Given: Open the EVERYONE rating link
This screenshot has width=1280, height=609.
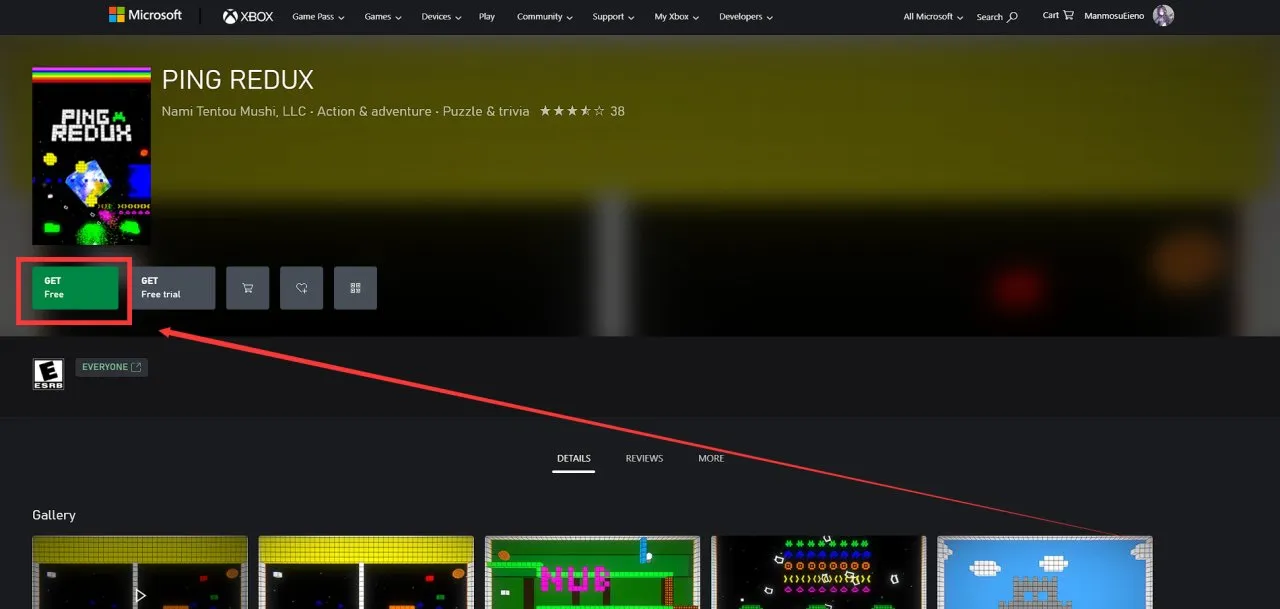Looking at the screenshot, I should point(111,367).
